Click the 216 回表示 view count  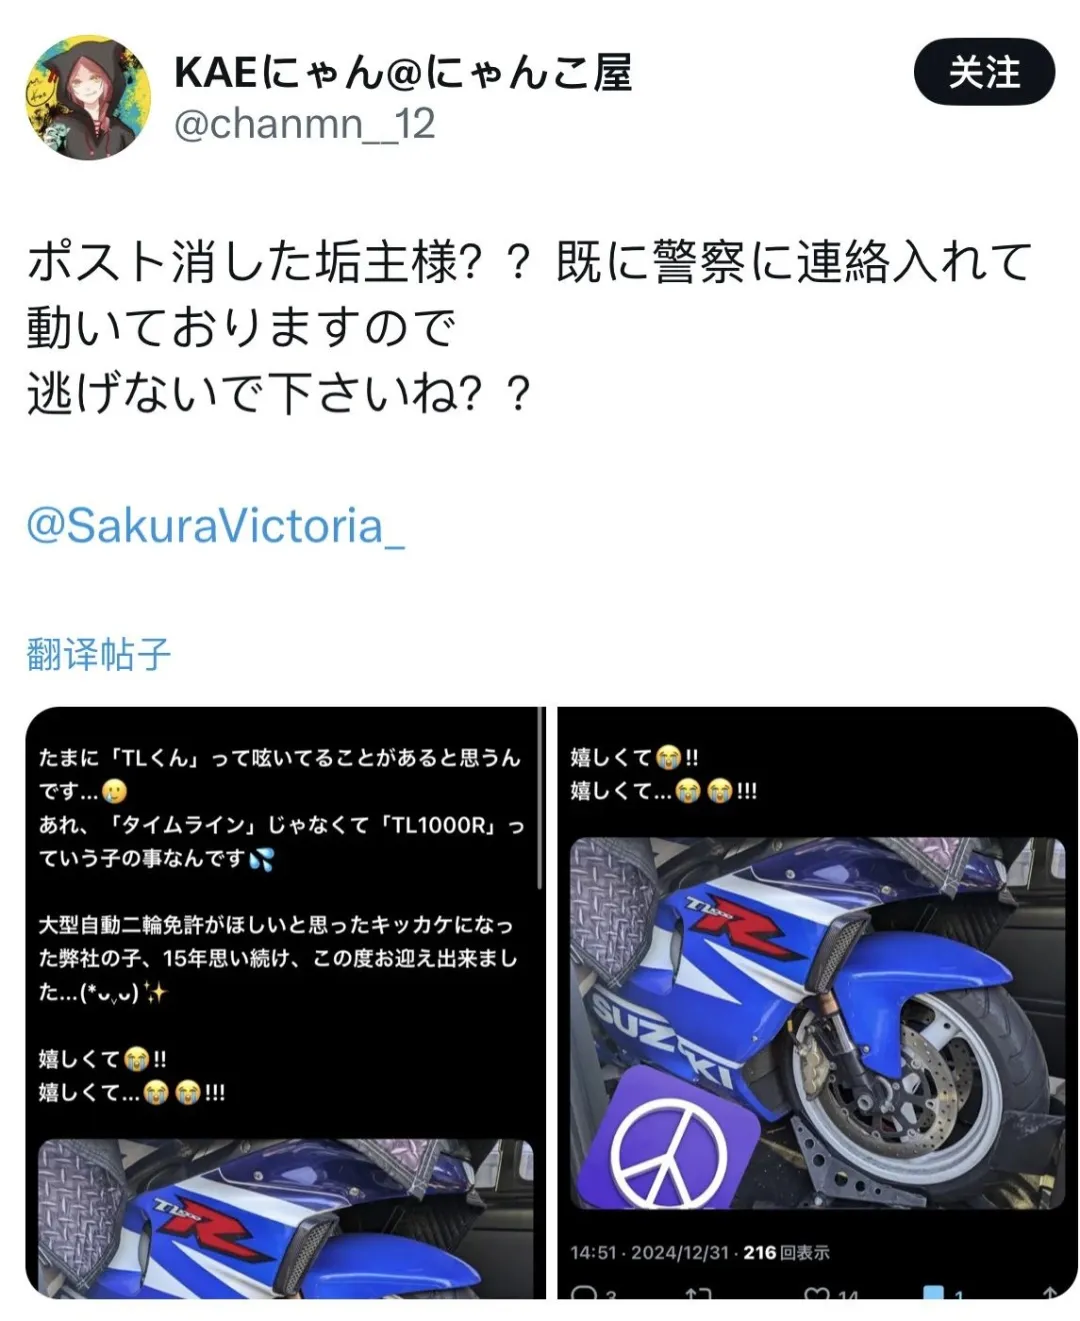(786, 1252)
